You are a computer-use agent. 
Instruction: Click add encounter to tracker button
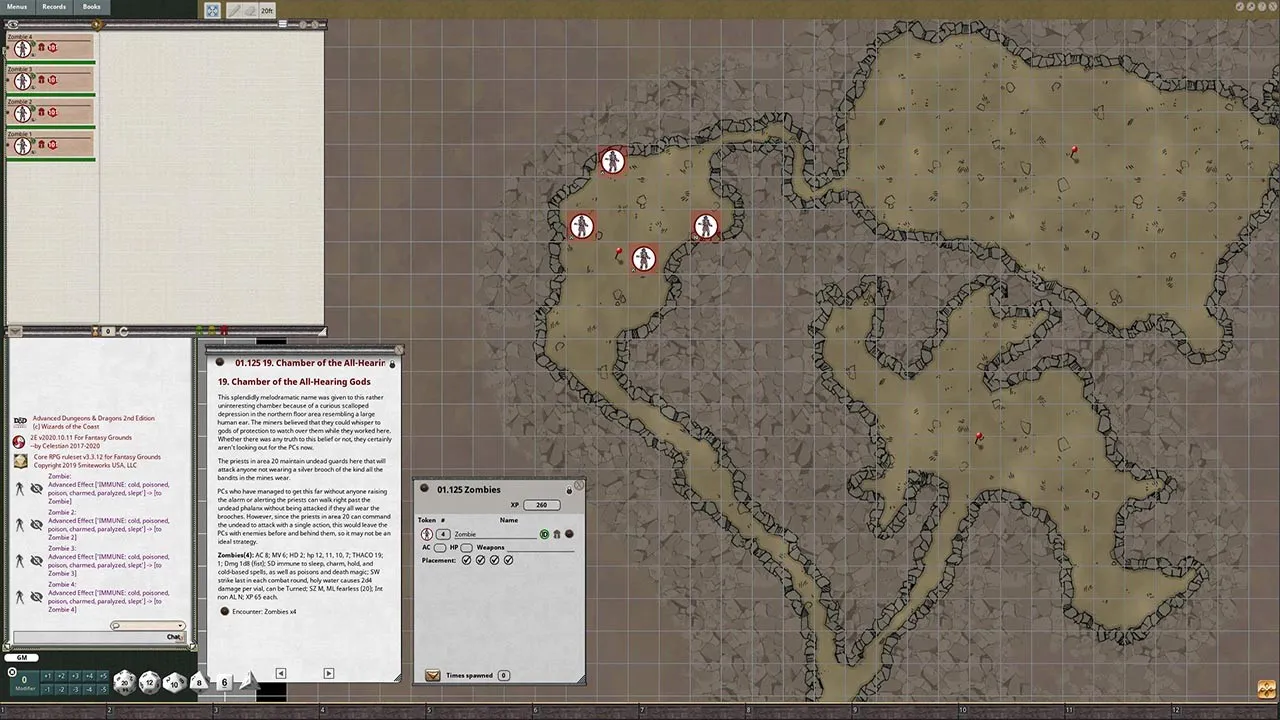pyautogui.click(x=432, y=675)
